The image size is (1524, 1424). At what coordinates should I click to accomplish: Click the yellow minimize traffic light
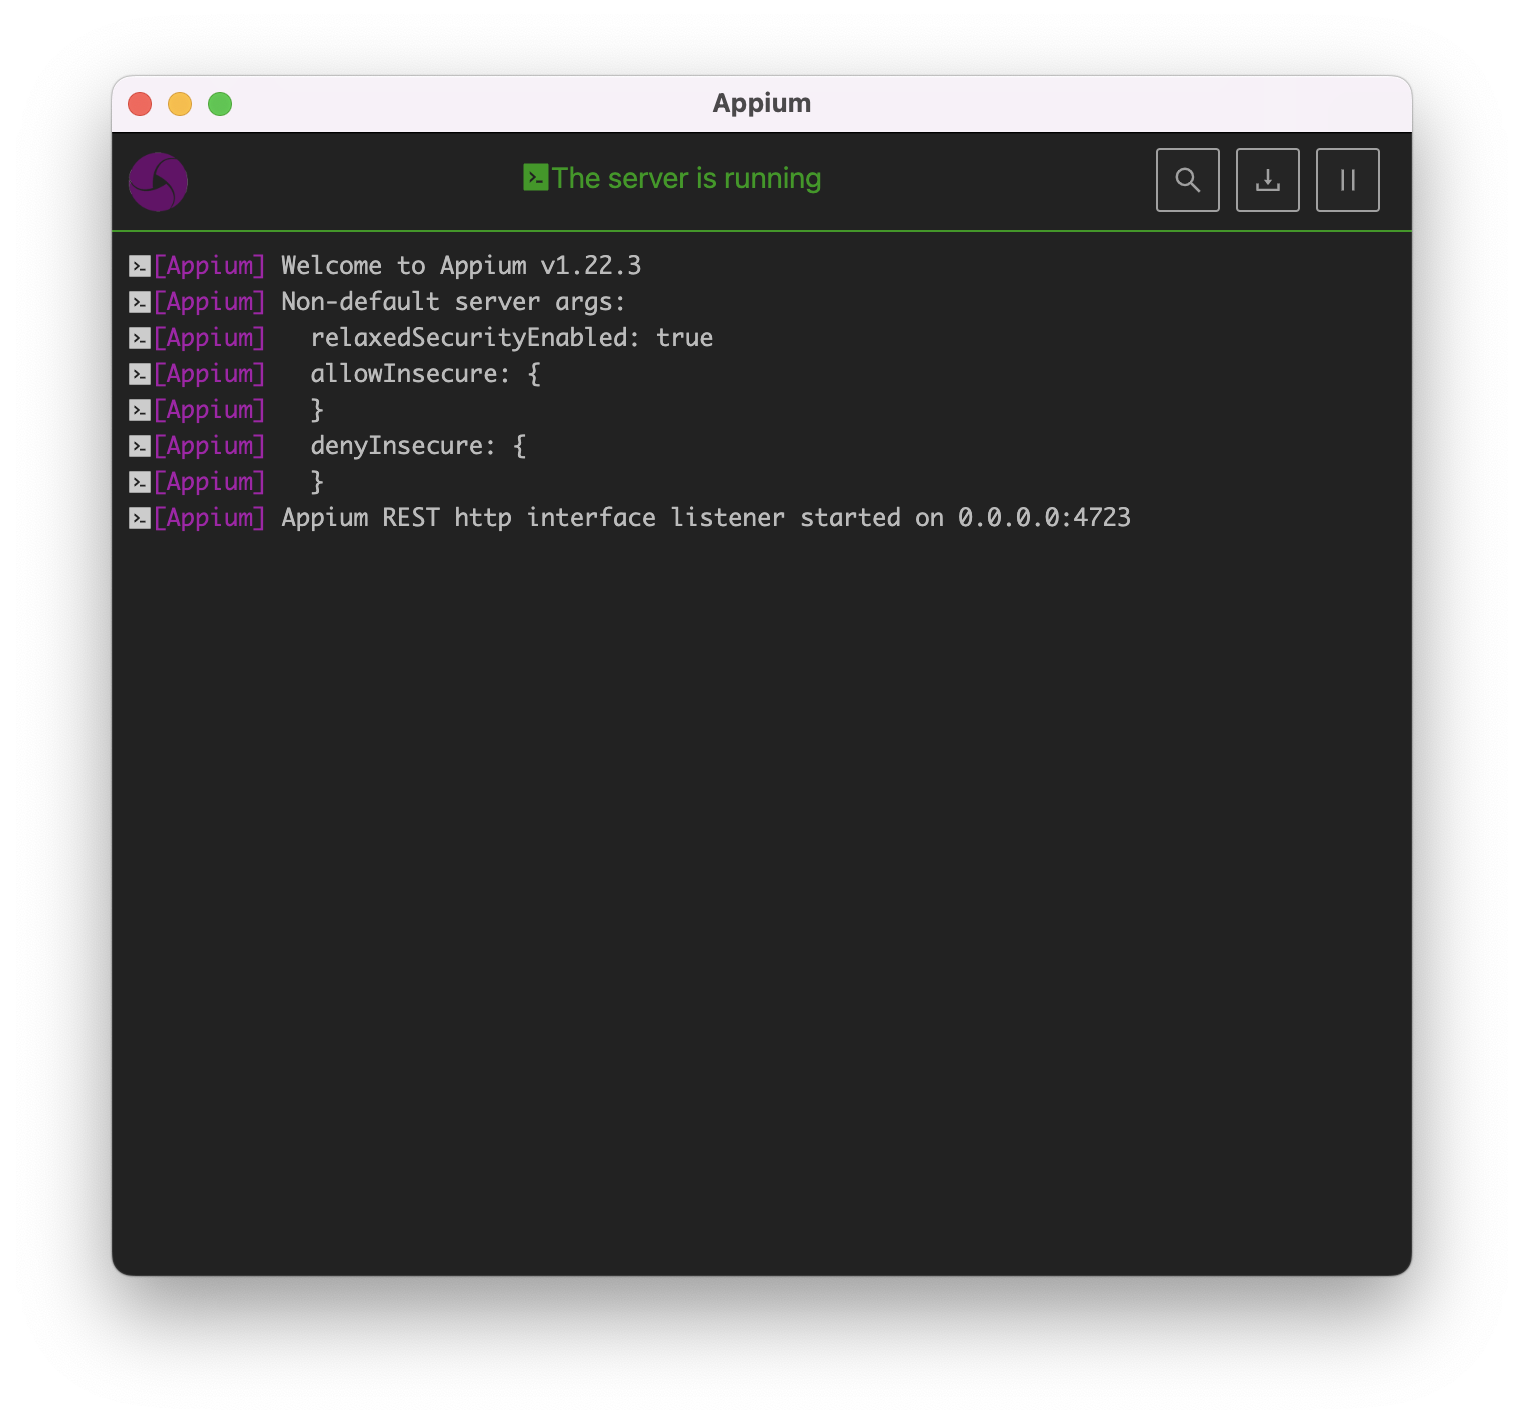(x=180, y=103)
